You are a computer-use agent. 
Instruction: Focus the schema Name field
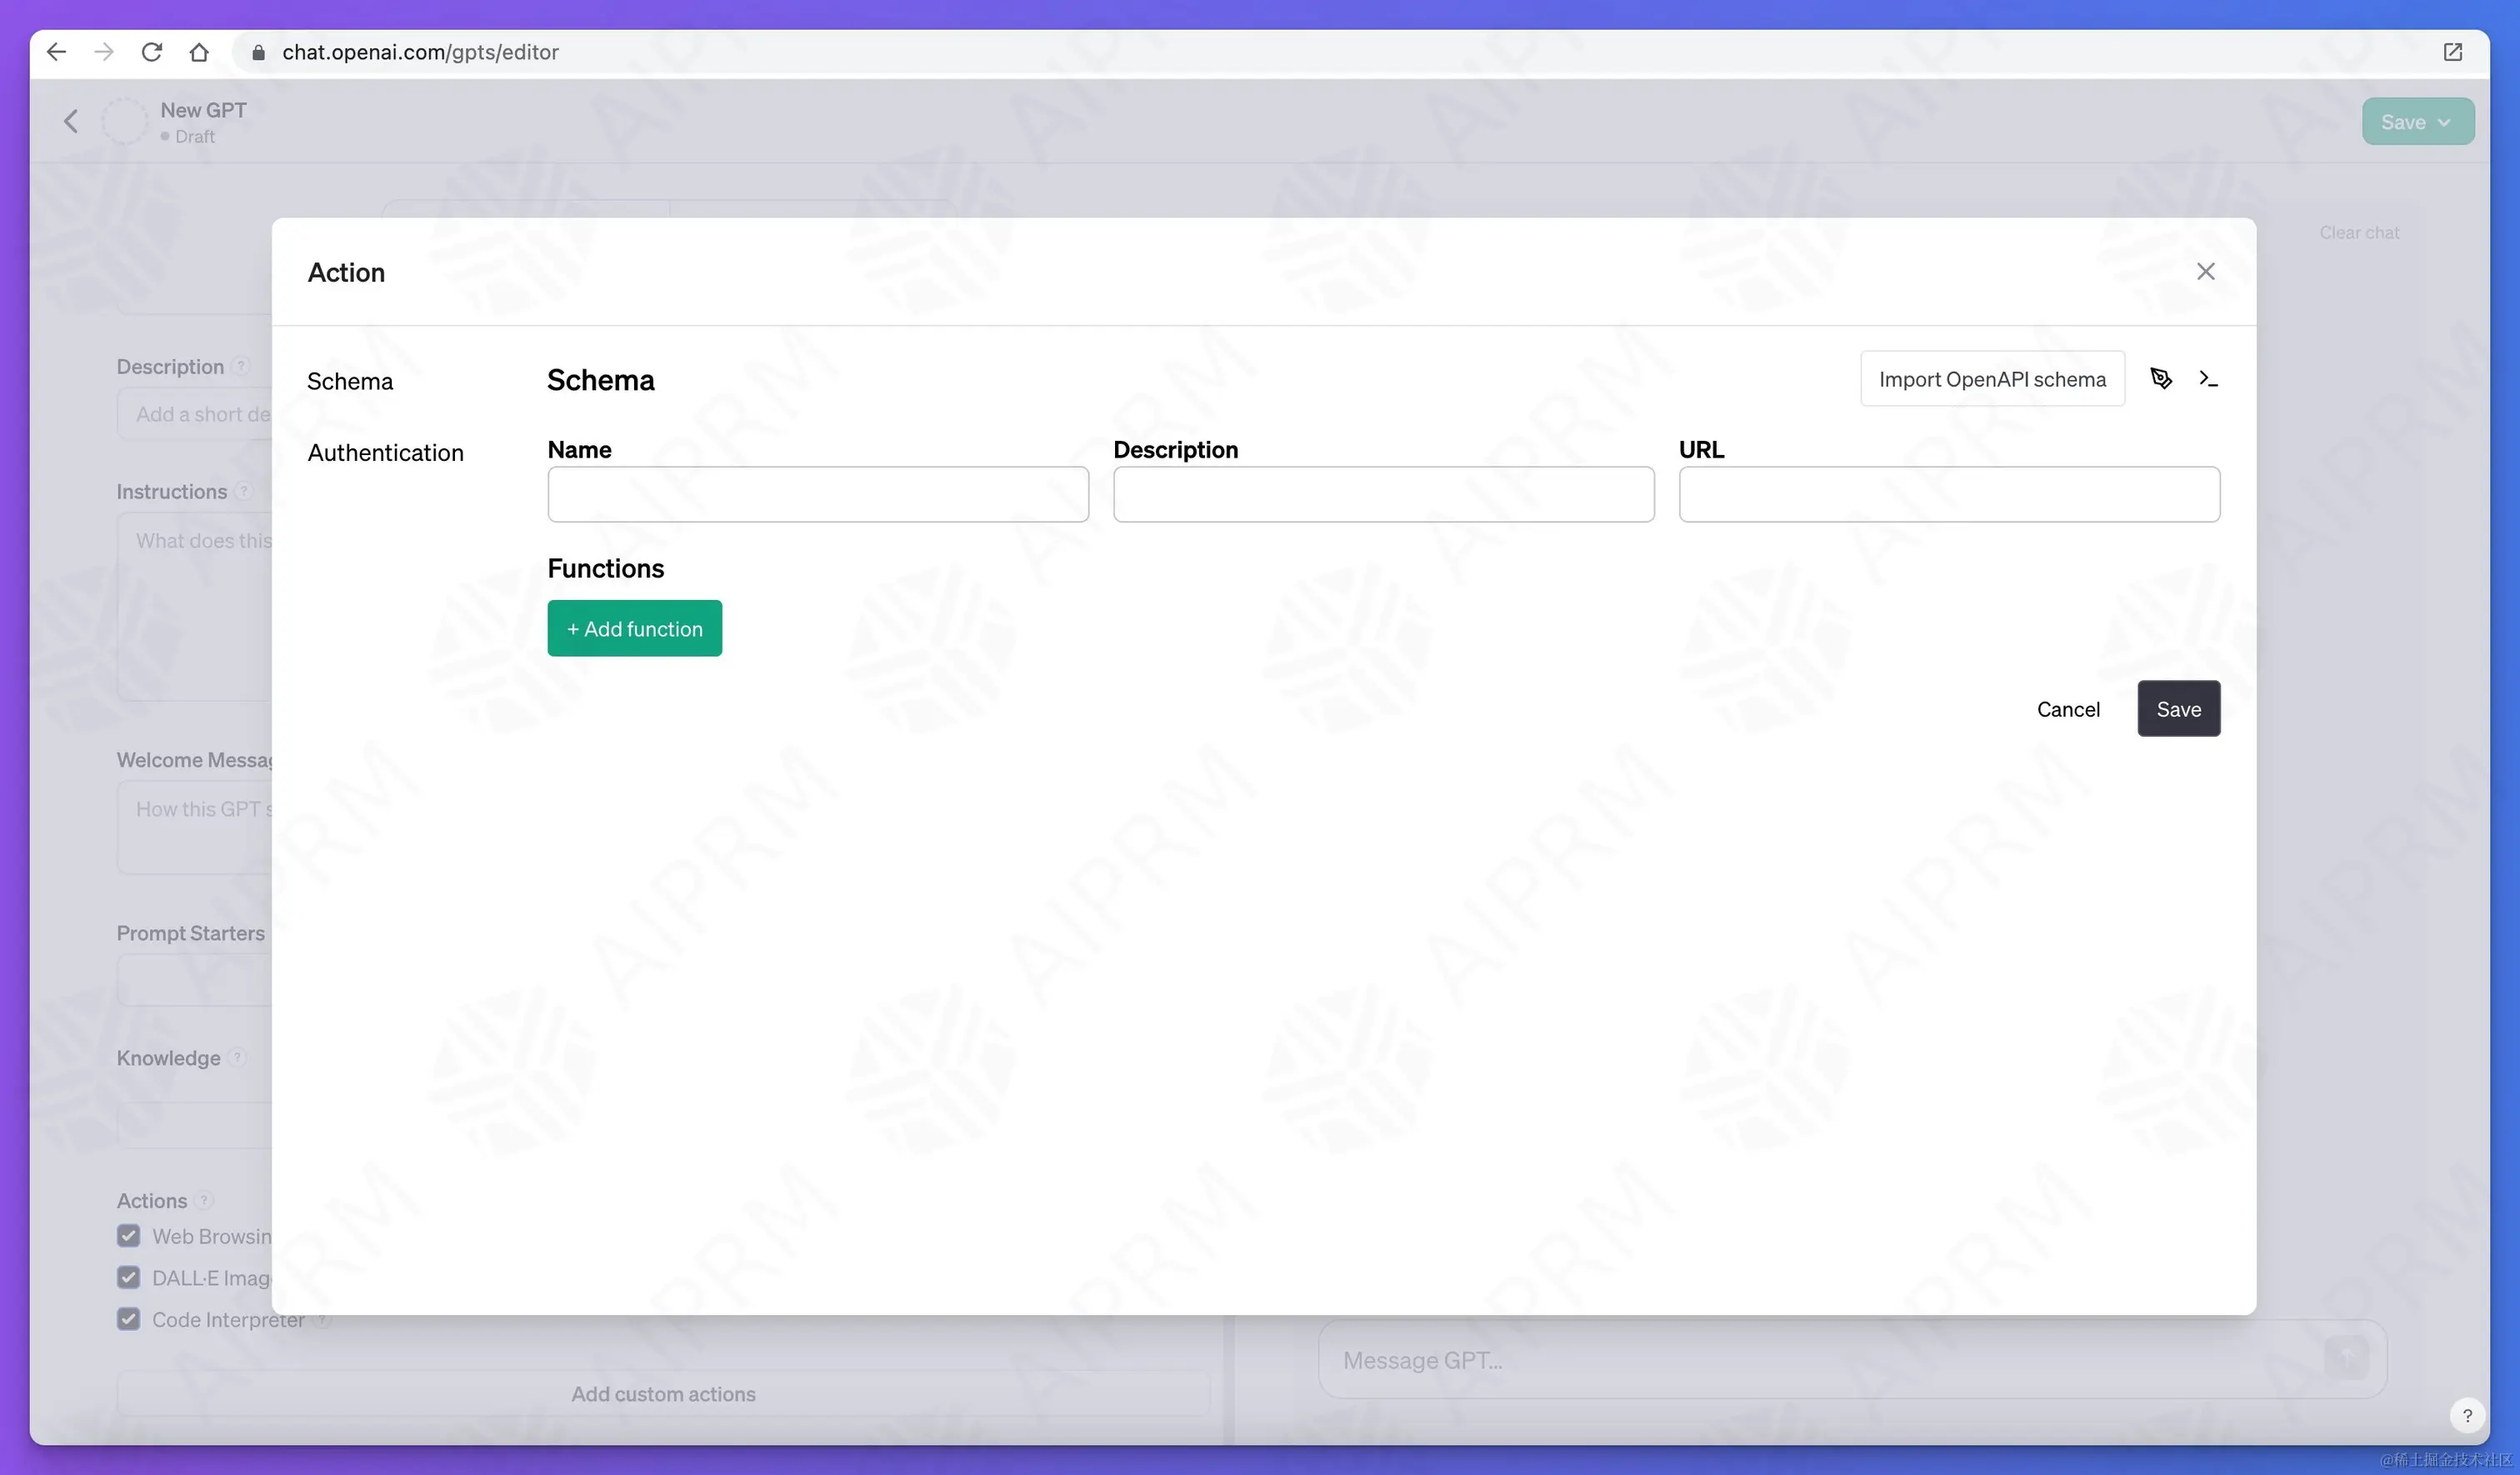point(818,494)
